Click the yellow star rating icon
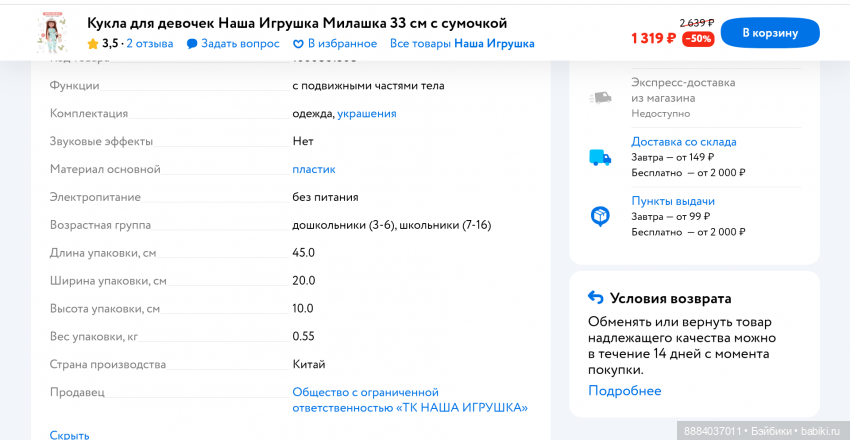Image resolution: width=850 pixels, height=440 pixels. tap(93, 44)
